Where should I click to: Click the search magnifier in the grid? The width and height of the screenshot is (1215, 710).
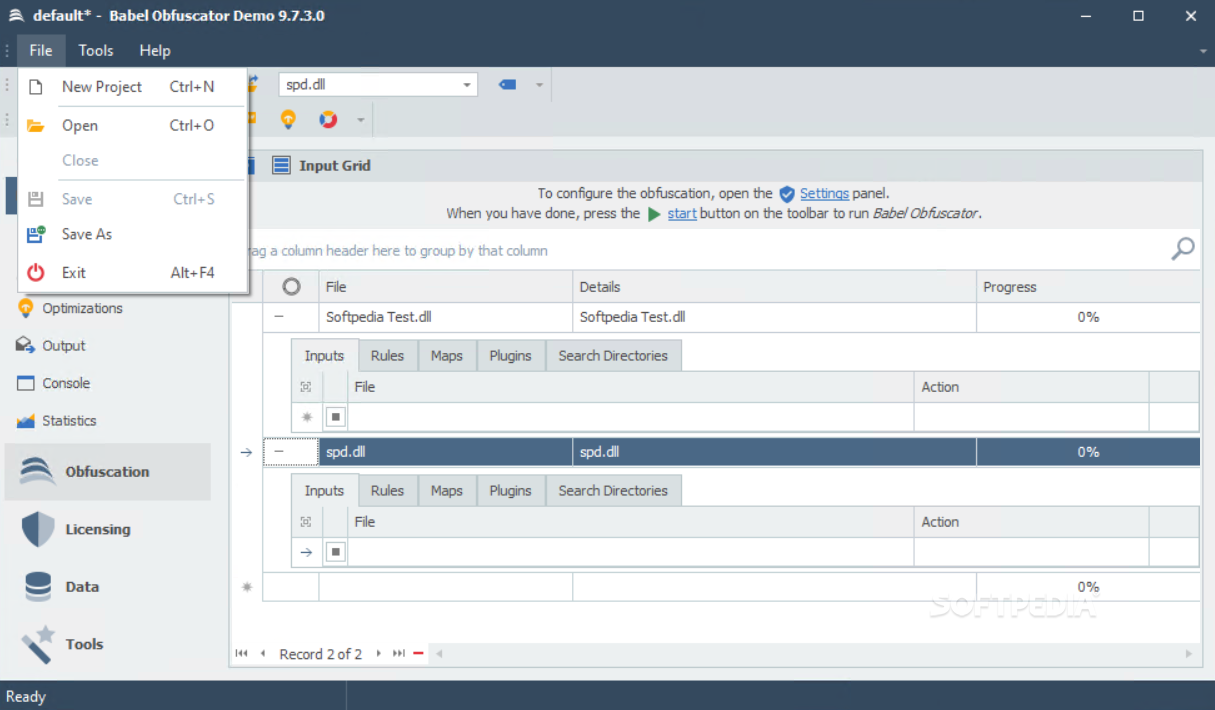pyautogui.click(x=1182, y=249)
